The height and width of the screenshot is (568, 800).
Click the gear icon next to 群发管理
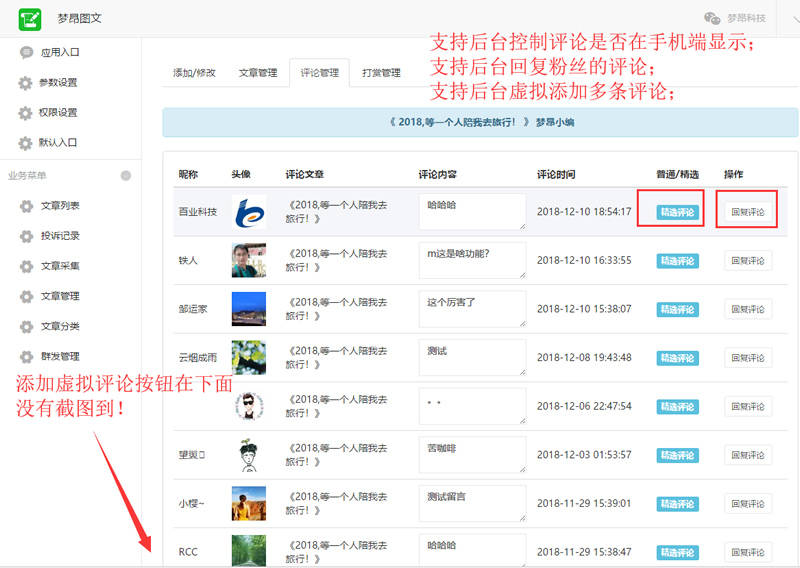27,356
